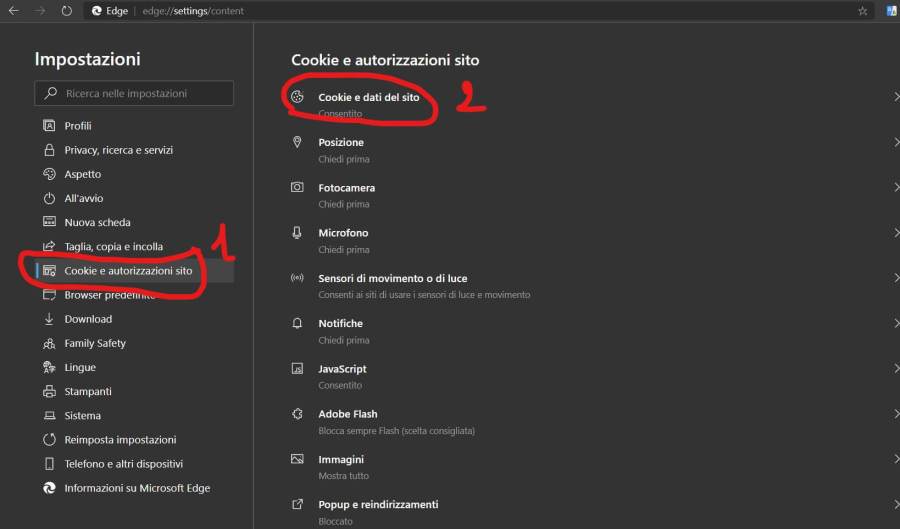Expand the Posizione row chevron

[x=895, y=142]
